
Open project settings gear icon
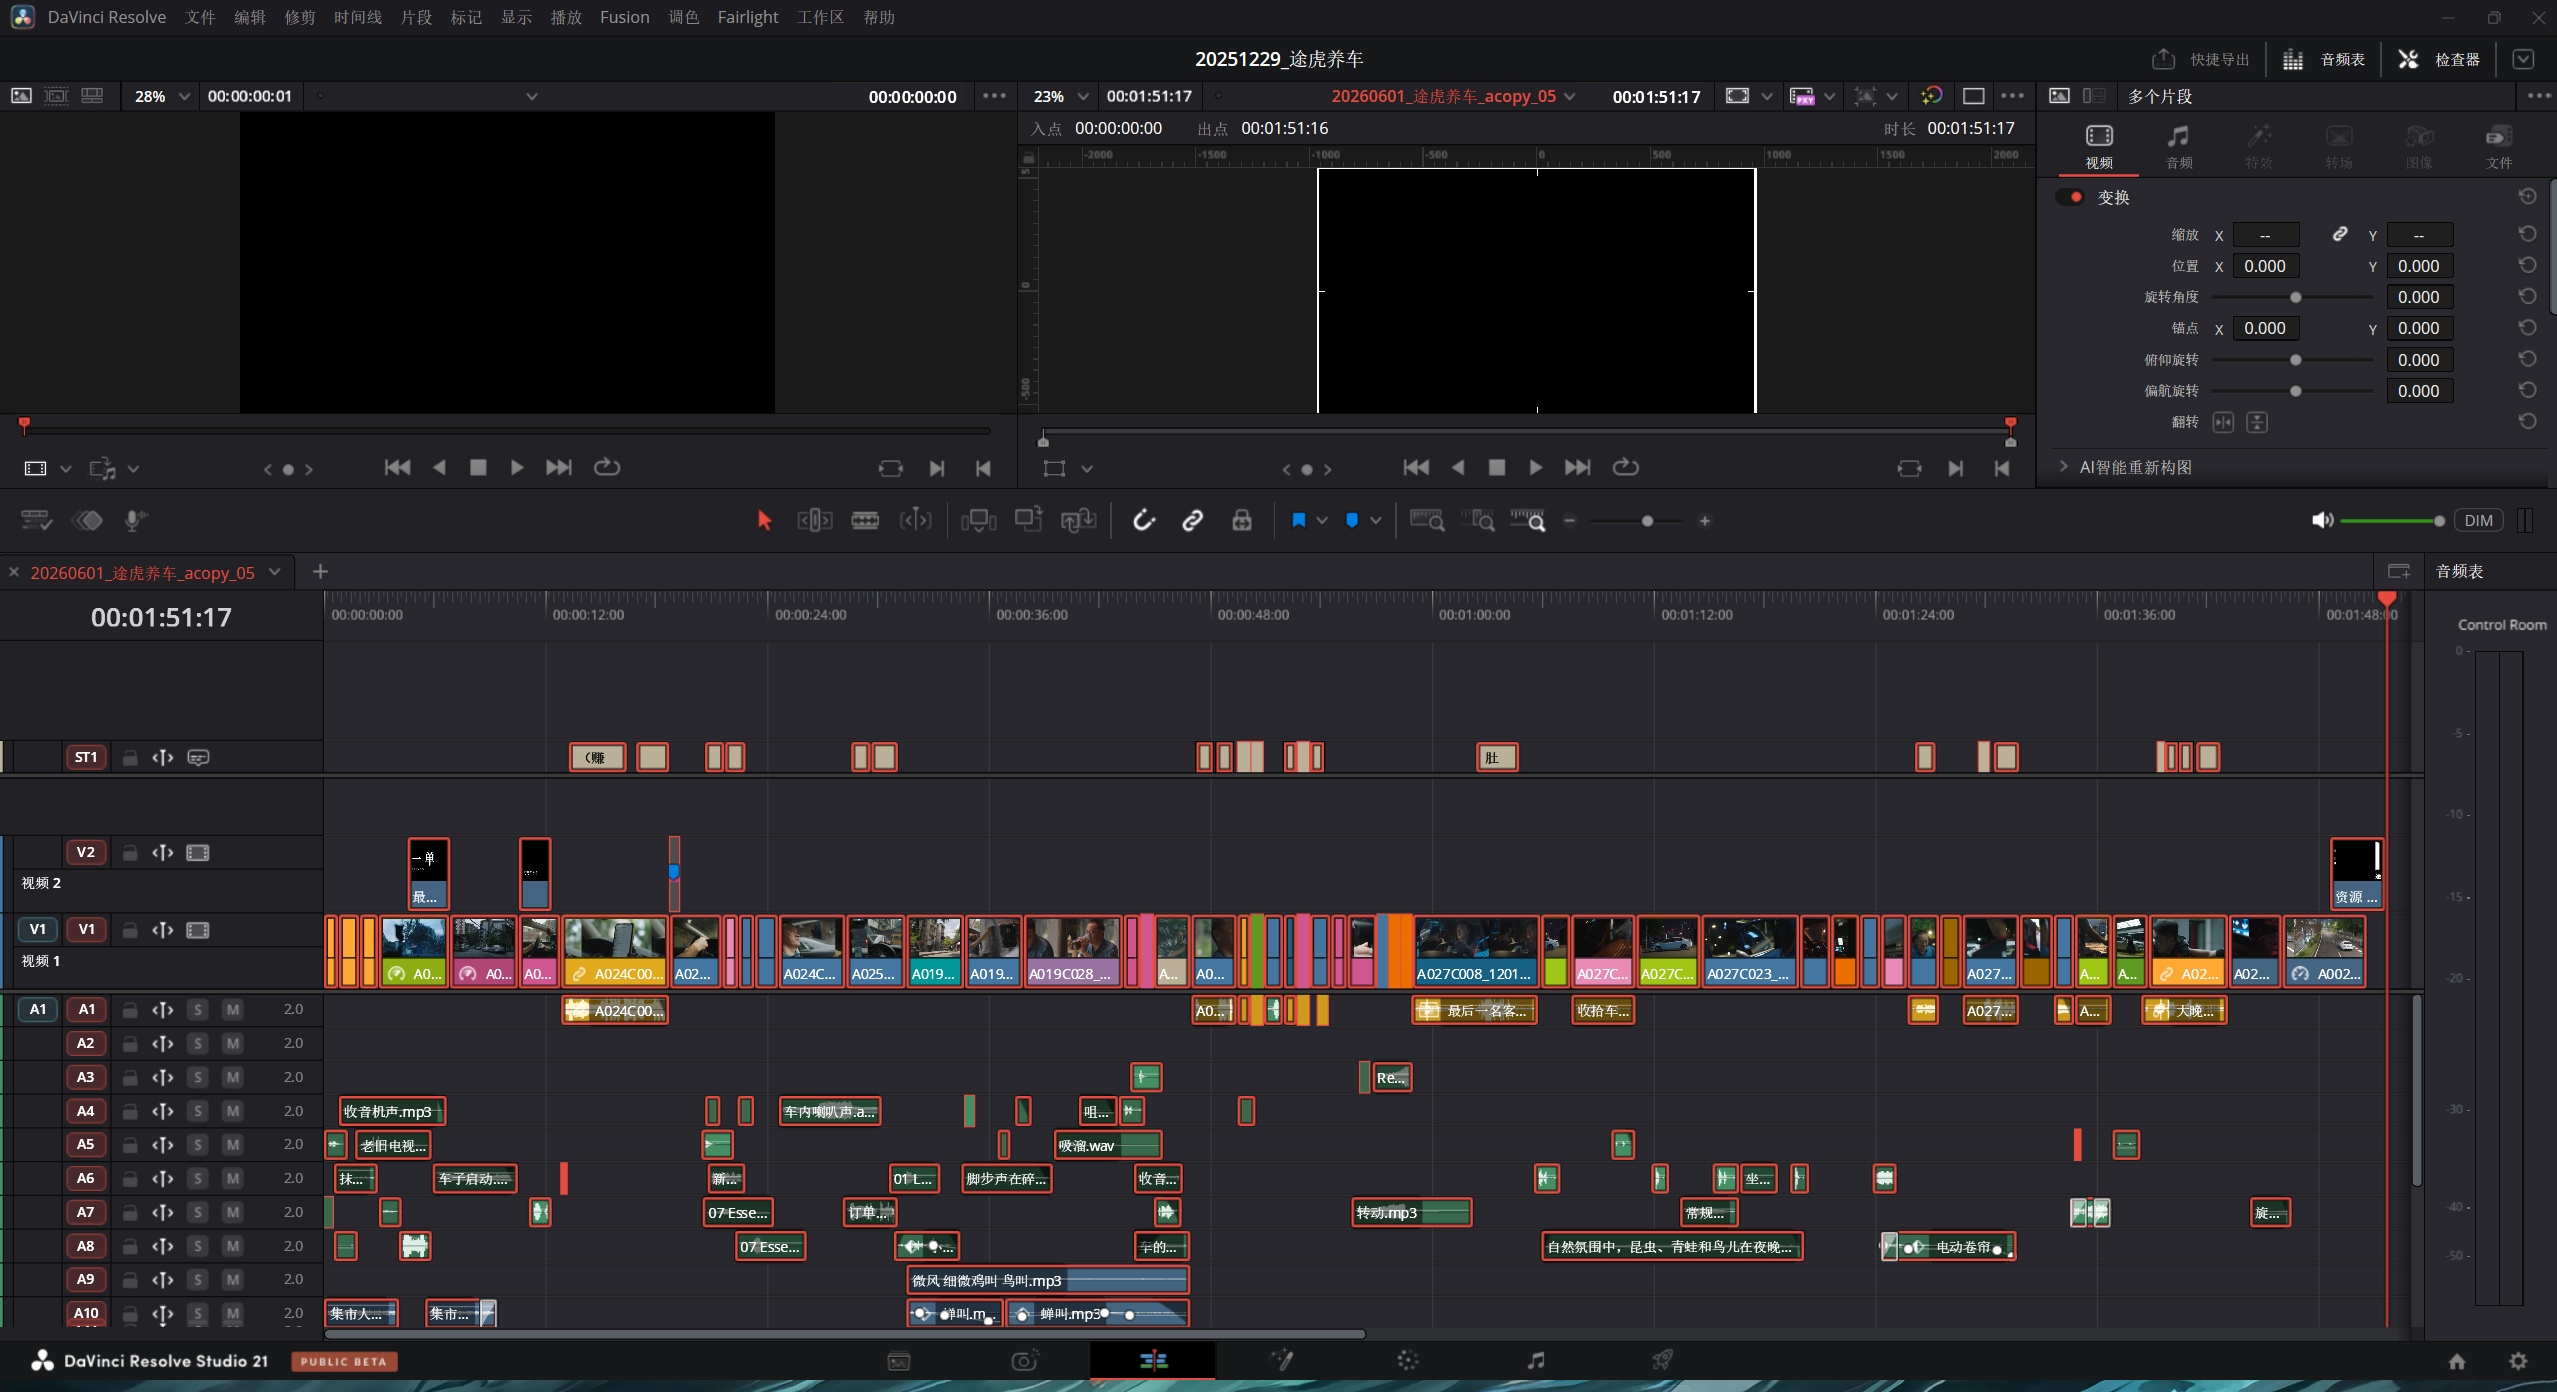[x=2518, y=1361]
